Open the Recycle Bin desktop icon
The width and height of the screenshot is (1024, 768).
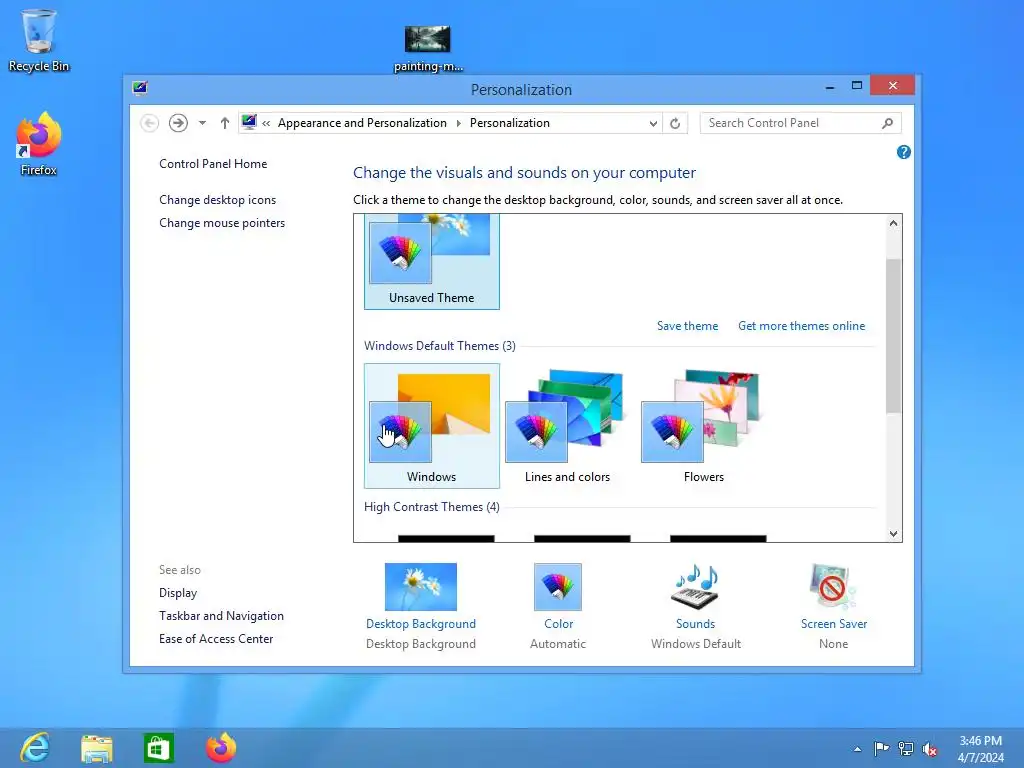pos(39,39)
